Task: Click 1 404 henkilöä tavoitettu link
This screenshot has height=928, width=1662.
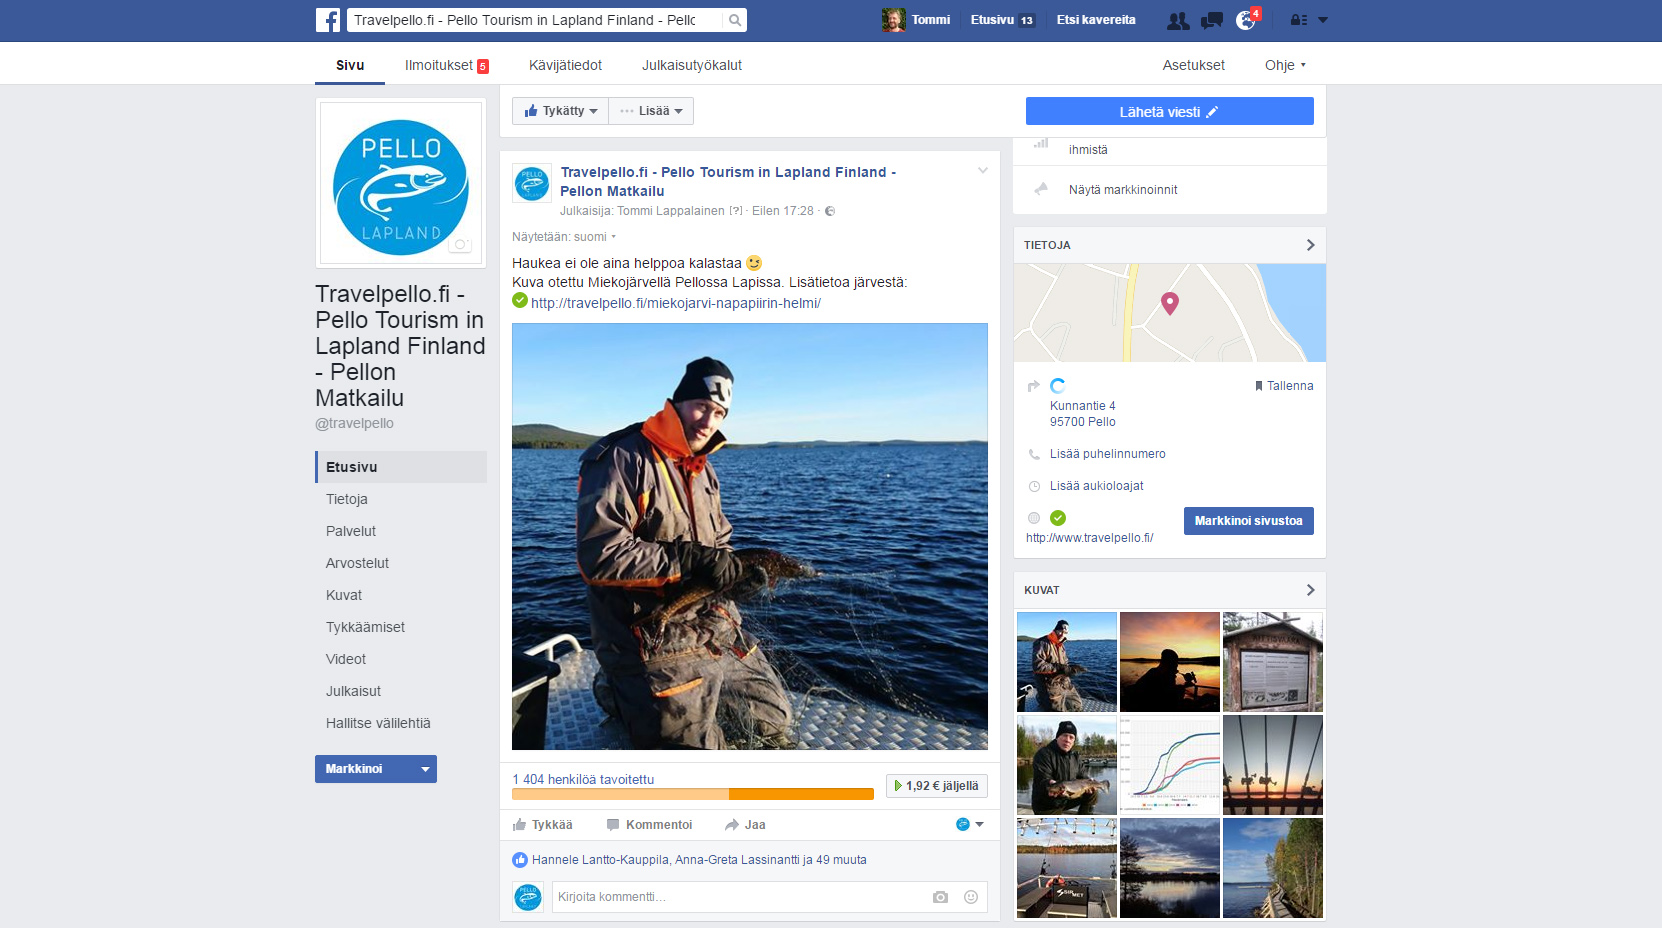Action: coord(583,779)
